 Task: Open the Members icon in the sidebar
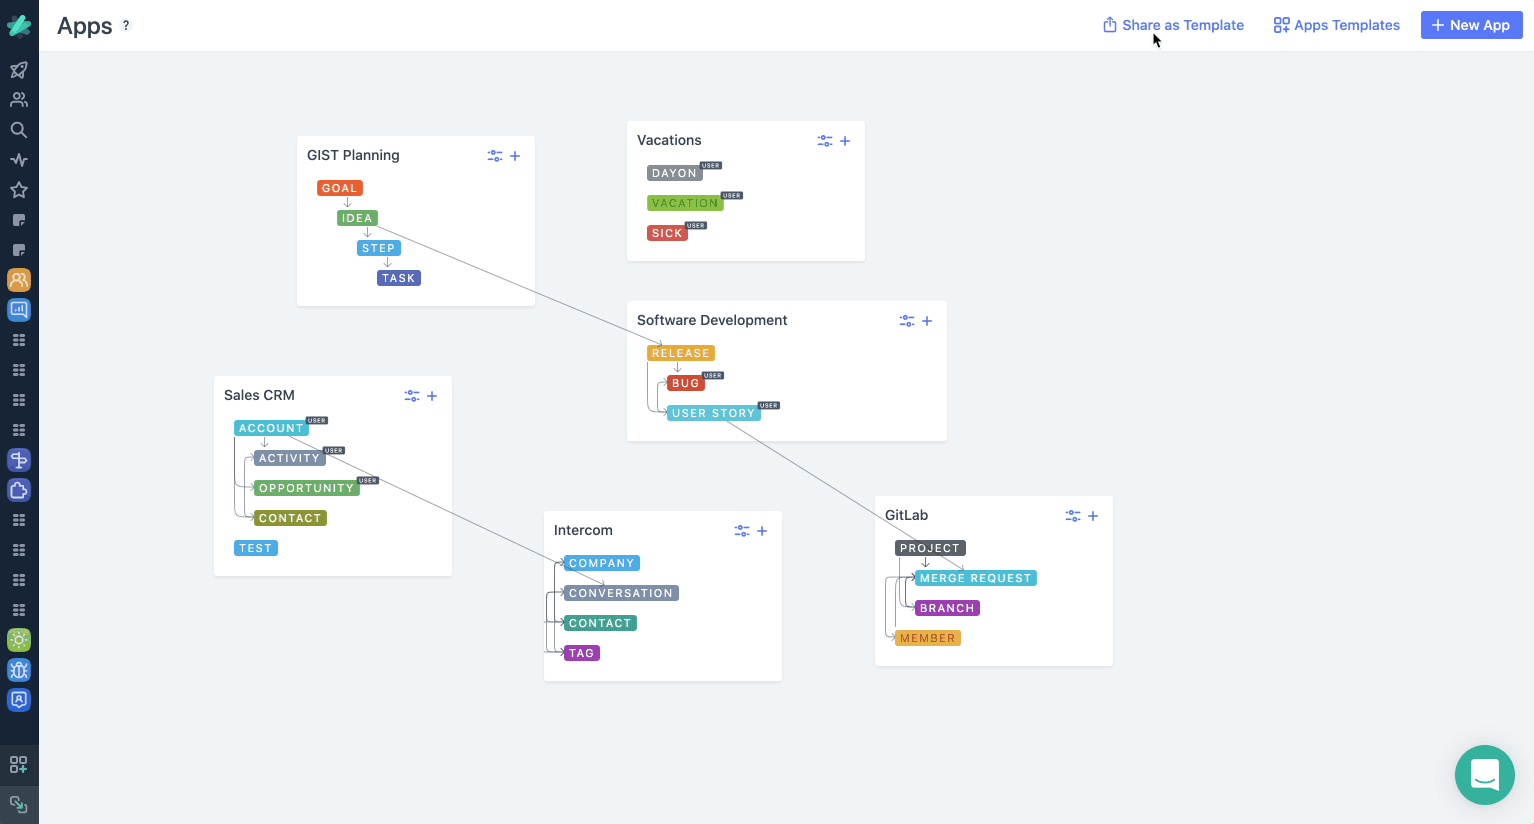click(x=18, y=99)
